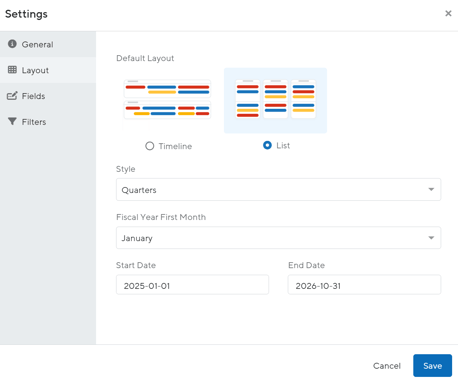The image size is (458, 382).
Task: Open the Style dropdown showing Quarters
Action: pyautogui.click(x=278, y=190)
